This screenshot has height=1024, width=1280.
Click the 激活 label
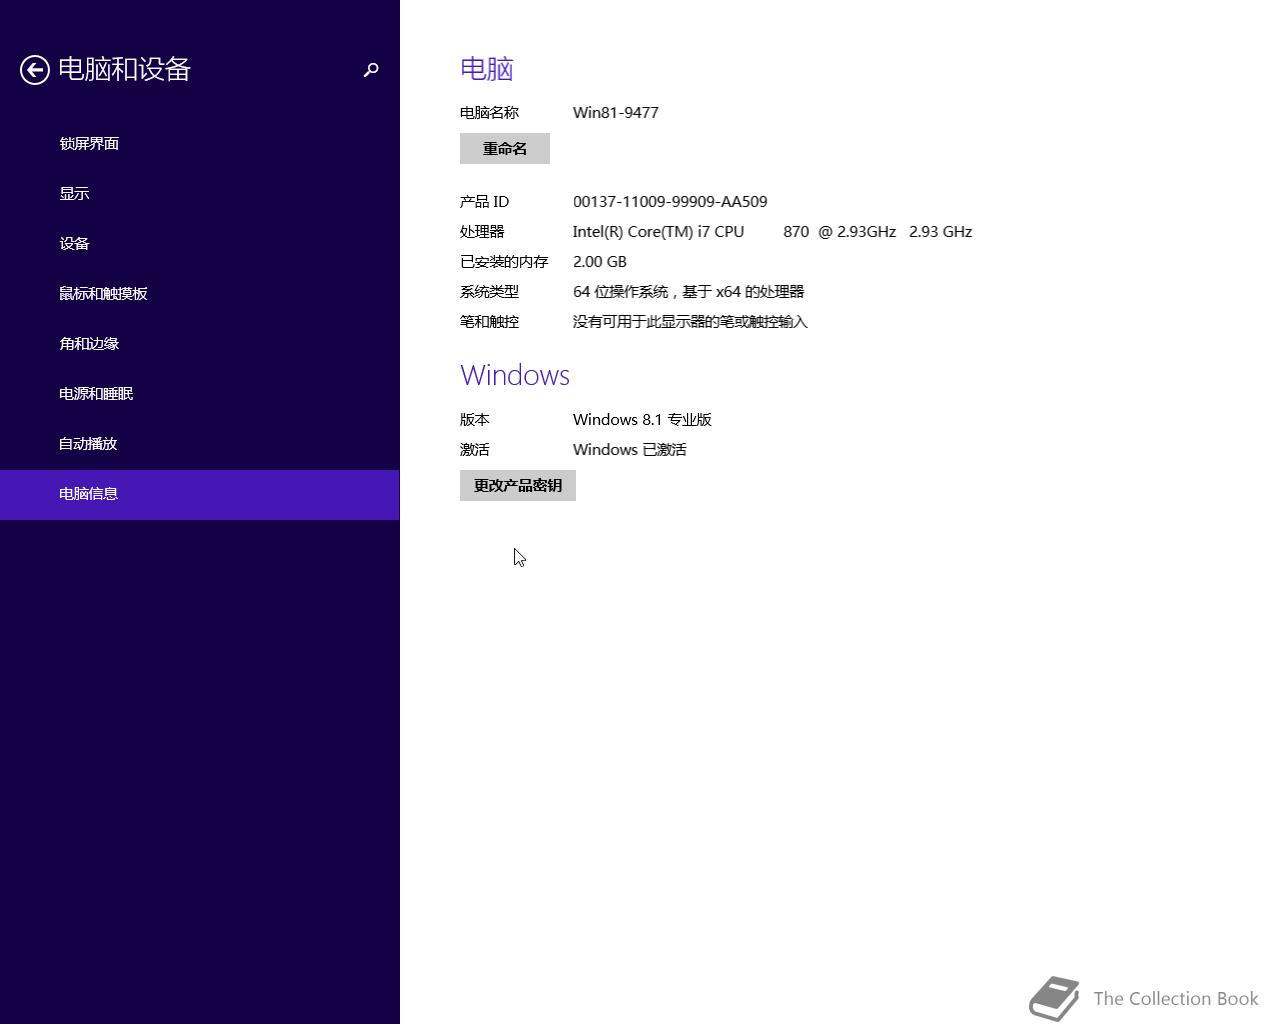point(475,449)
